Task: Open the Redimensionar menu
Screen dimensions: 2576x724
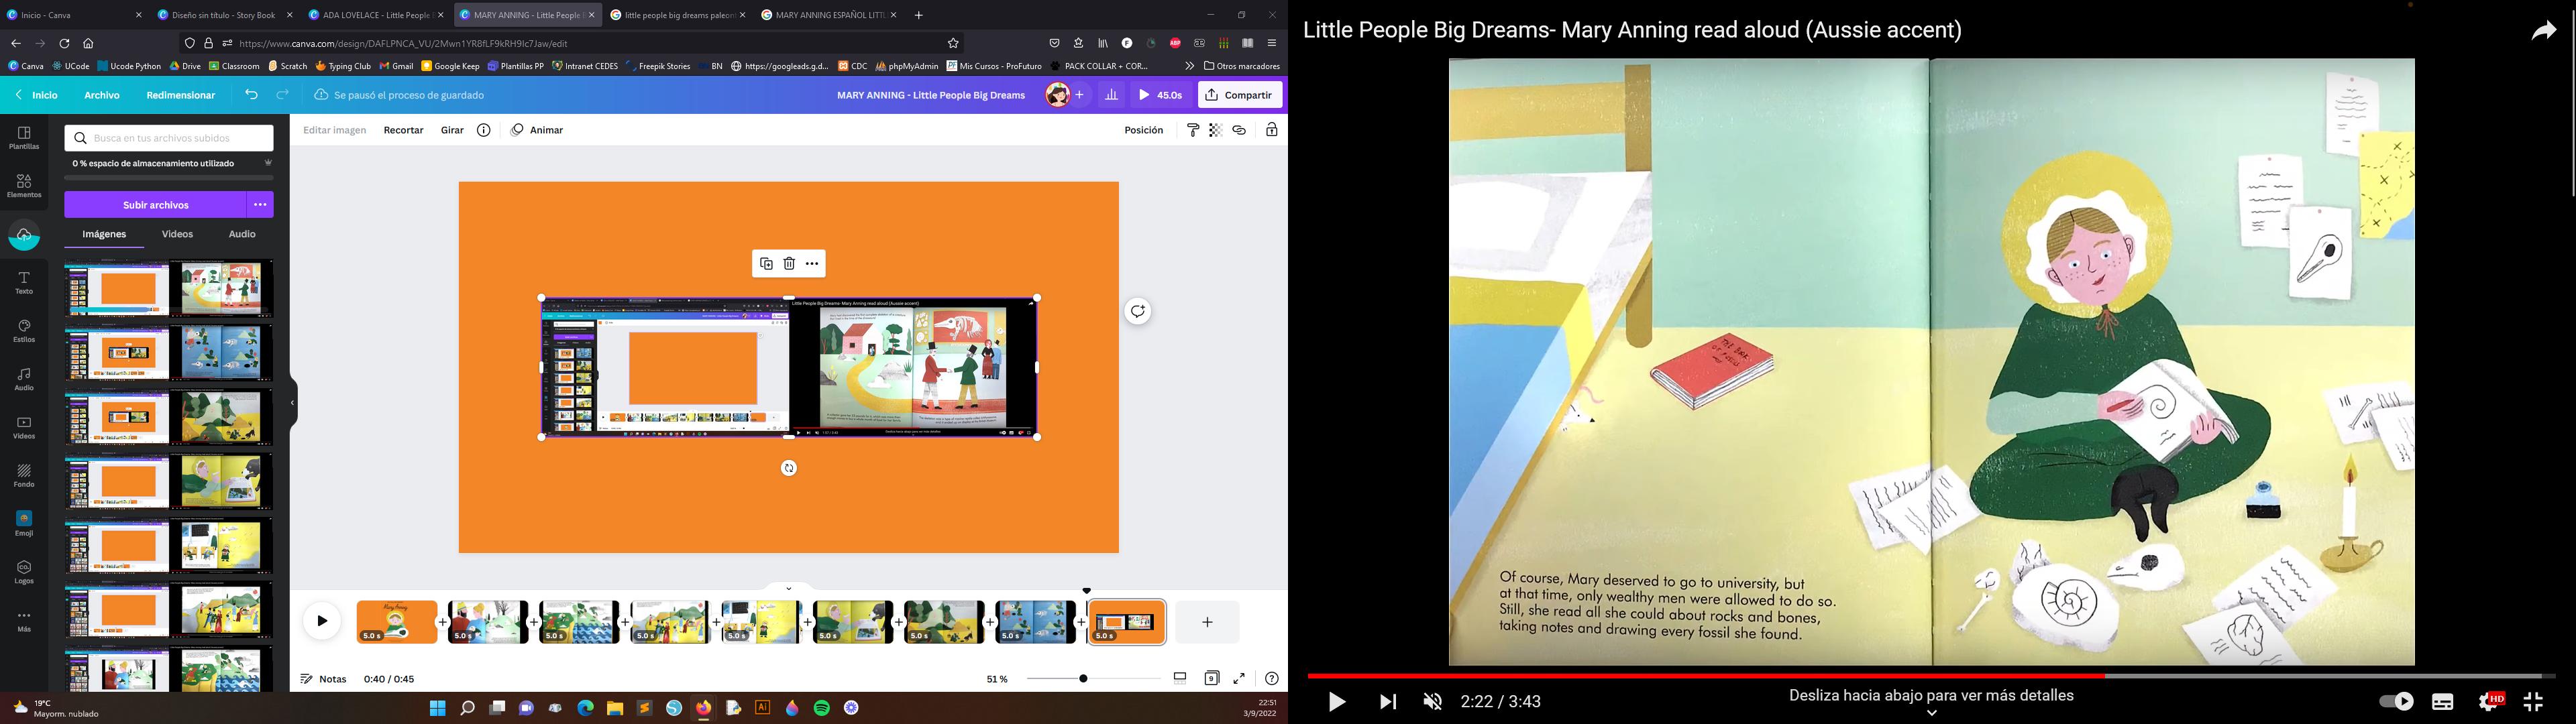Action: point(181,95)
